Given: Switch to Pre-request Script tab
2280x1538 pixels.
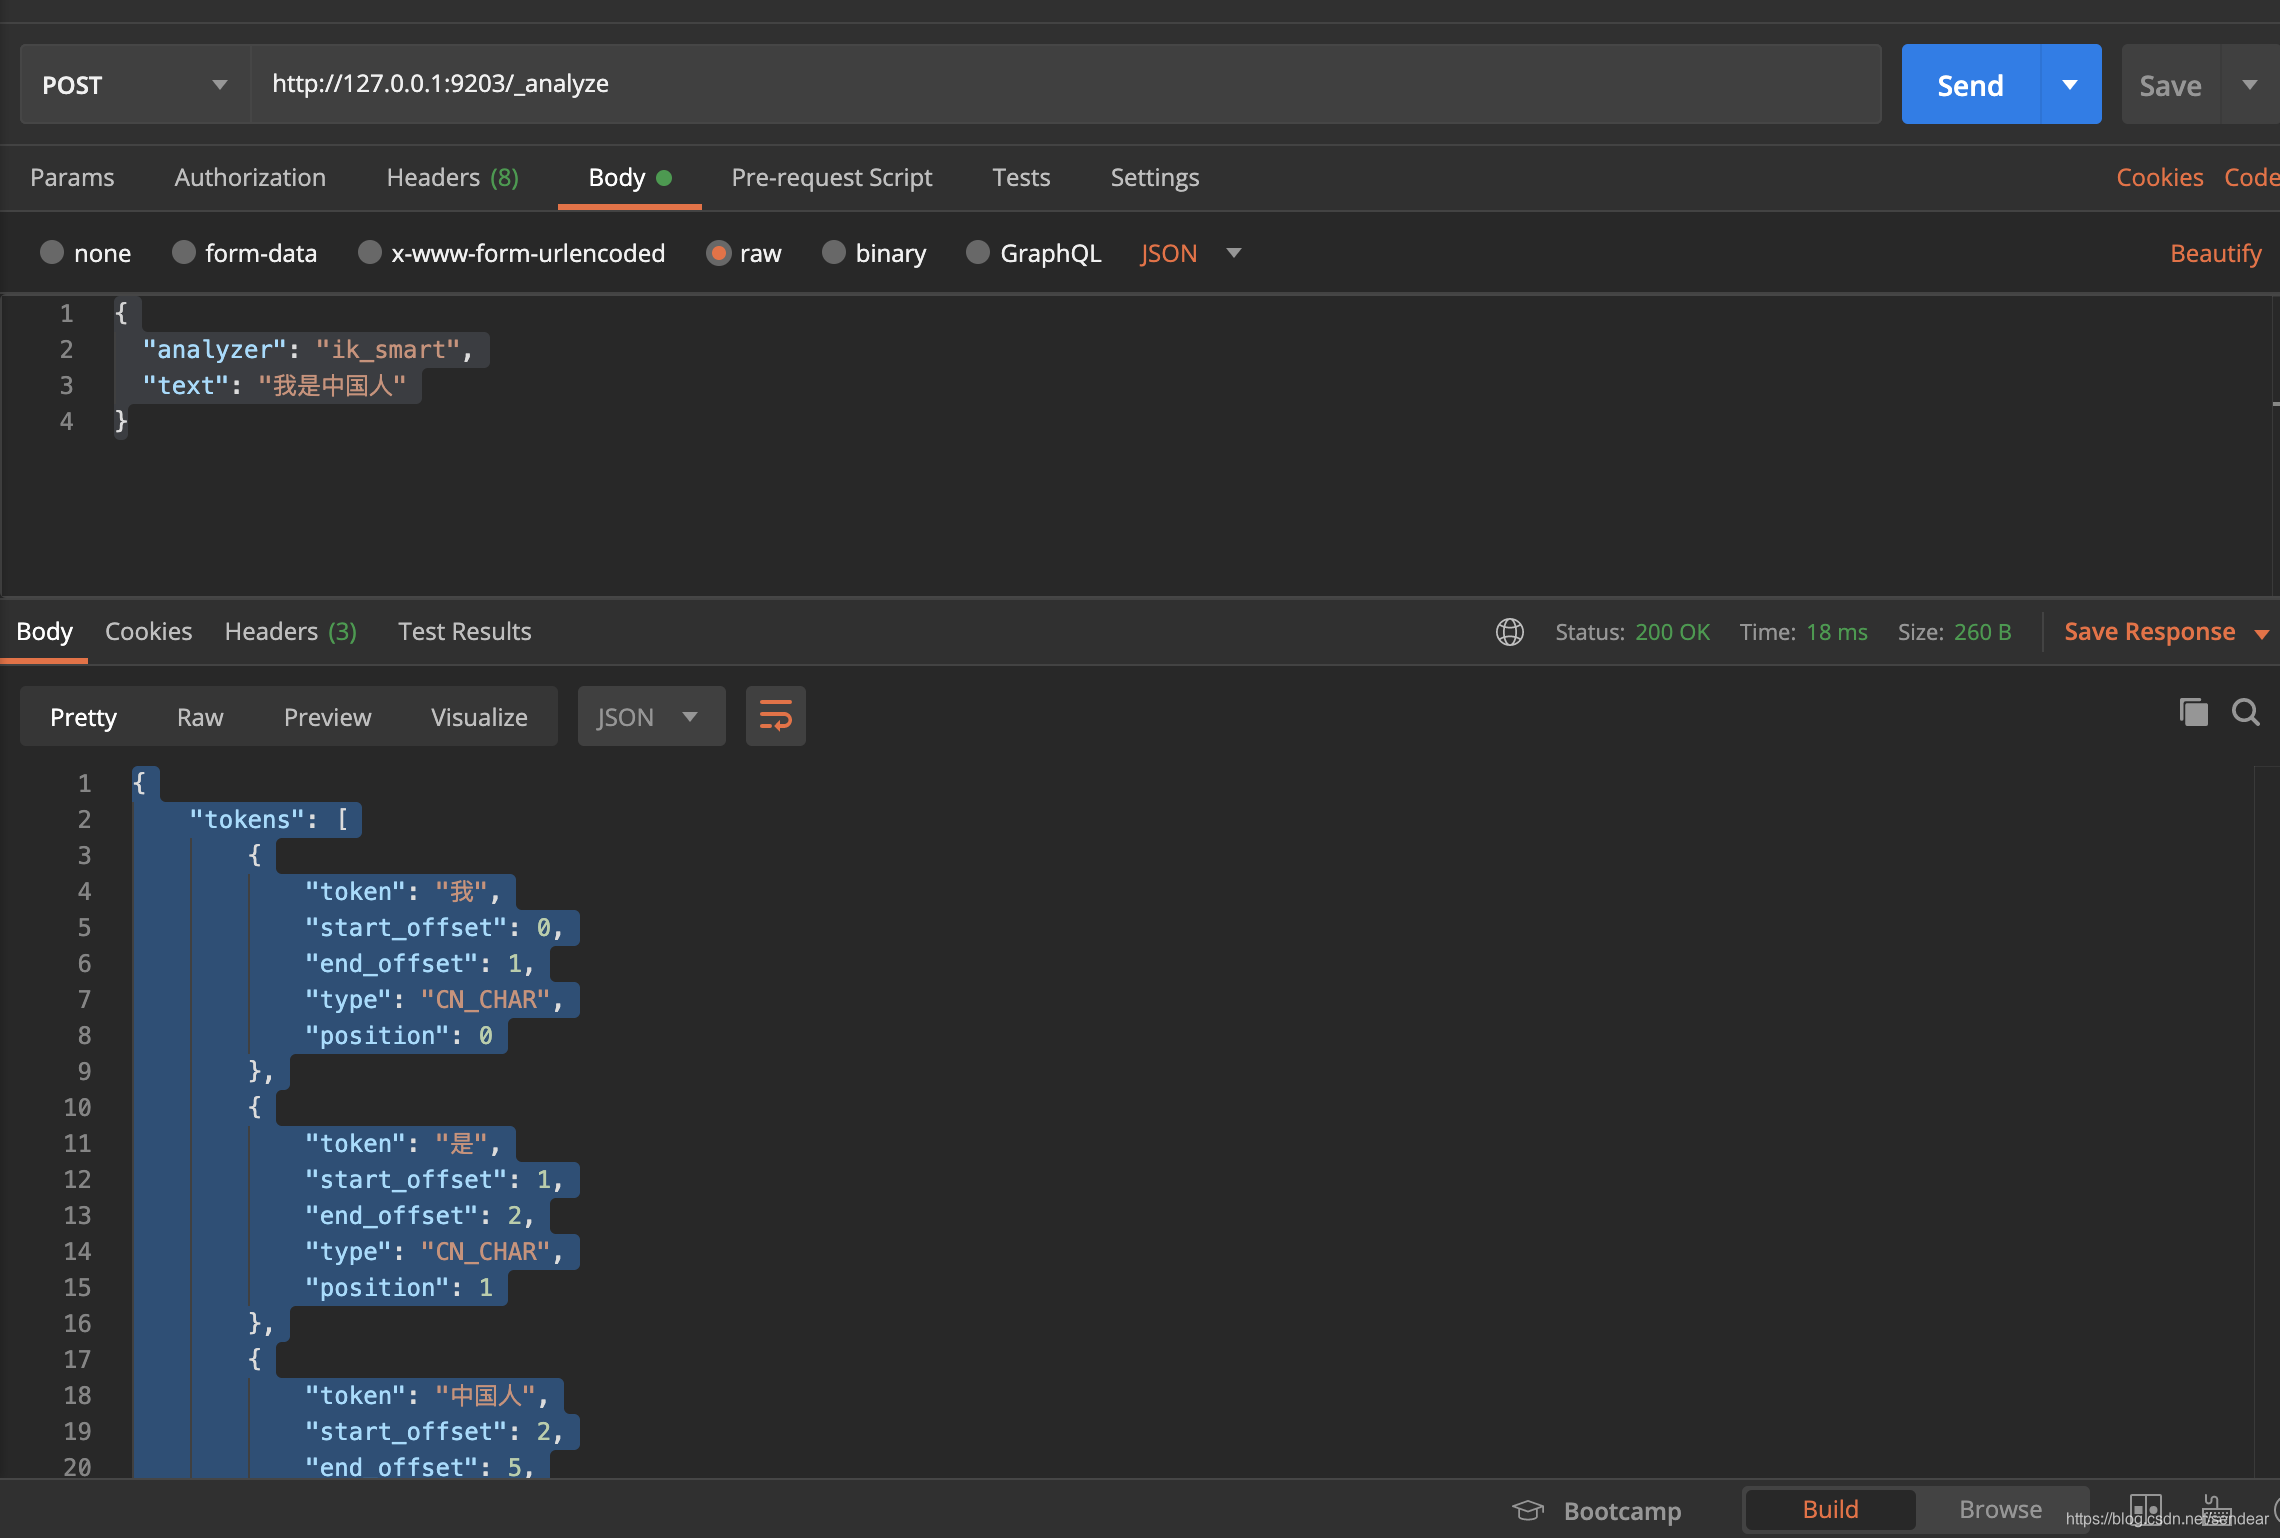Looking at the screenshot, I should pos(831,178).
